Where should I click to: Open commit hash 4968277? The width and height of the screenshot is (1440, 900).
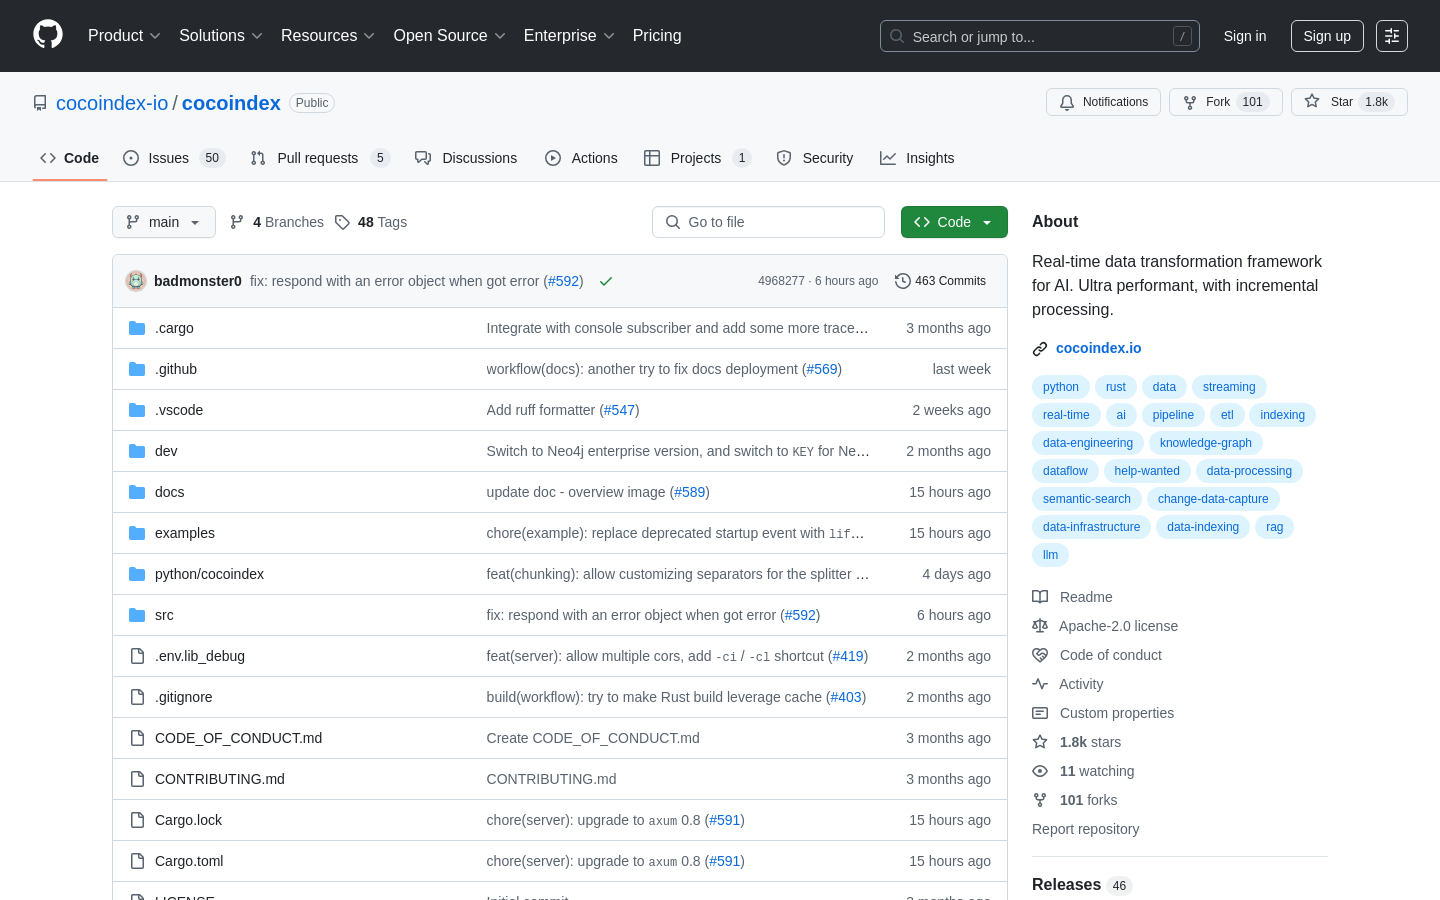[781, 281]
